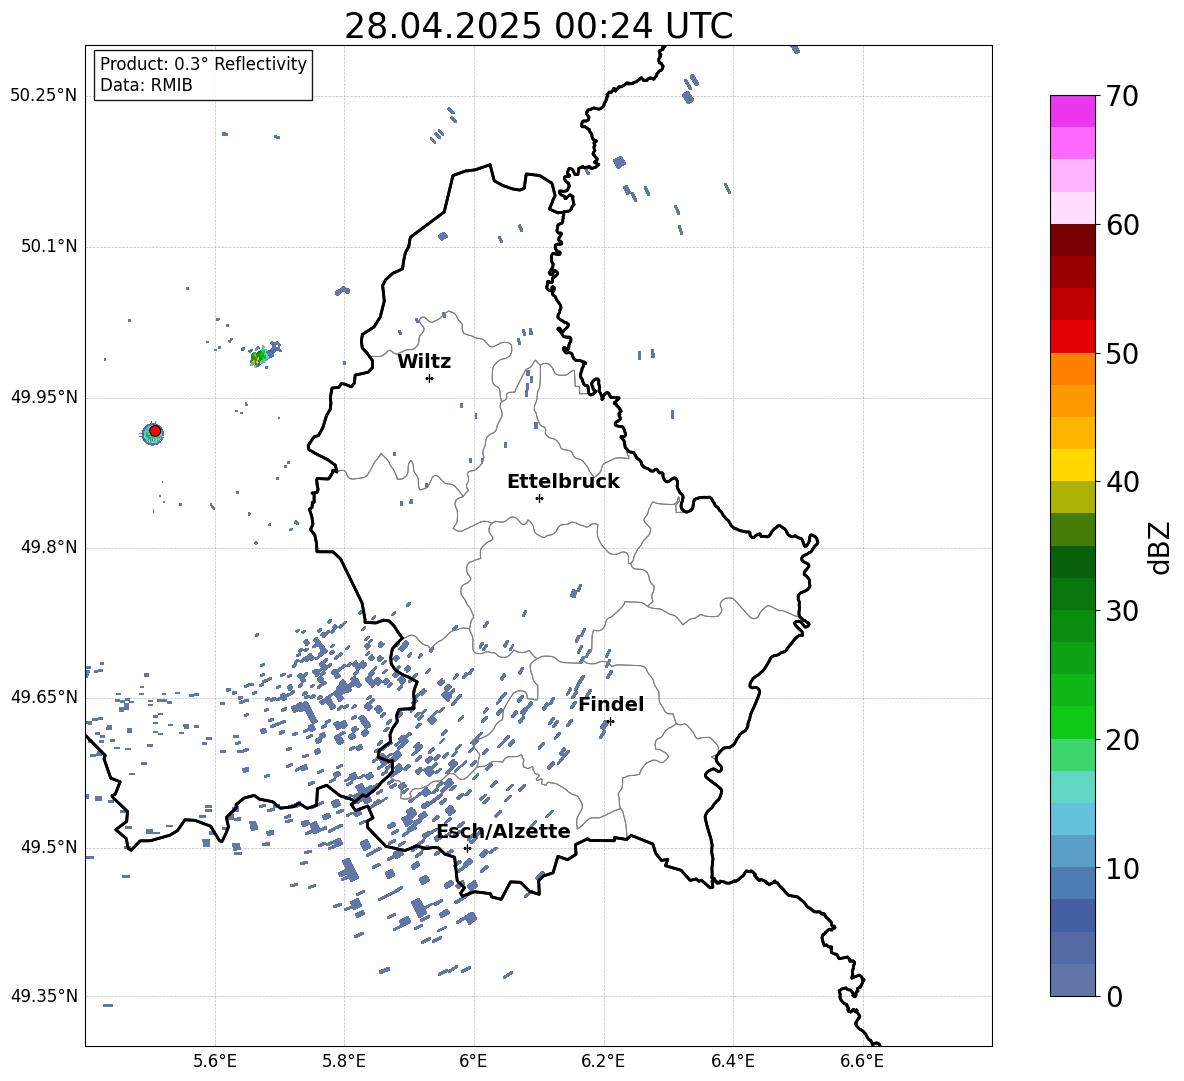Select the Findel station label
This screenshot has width=1184, height=1081.
pyautogui.click(x=611, y=704)
